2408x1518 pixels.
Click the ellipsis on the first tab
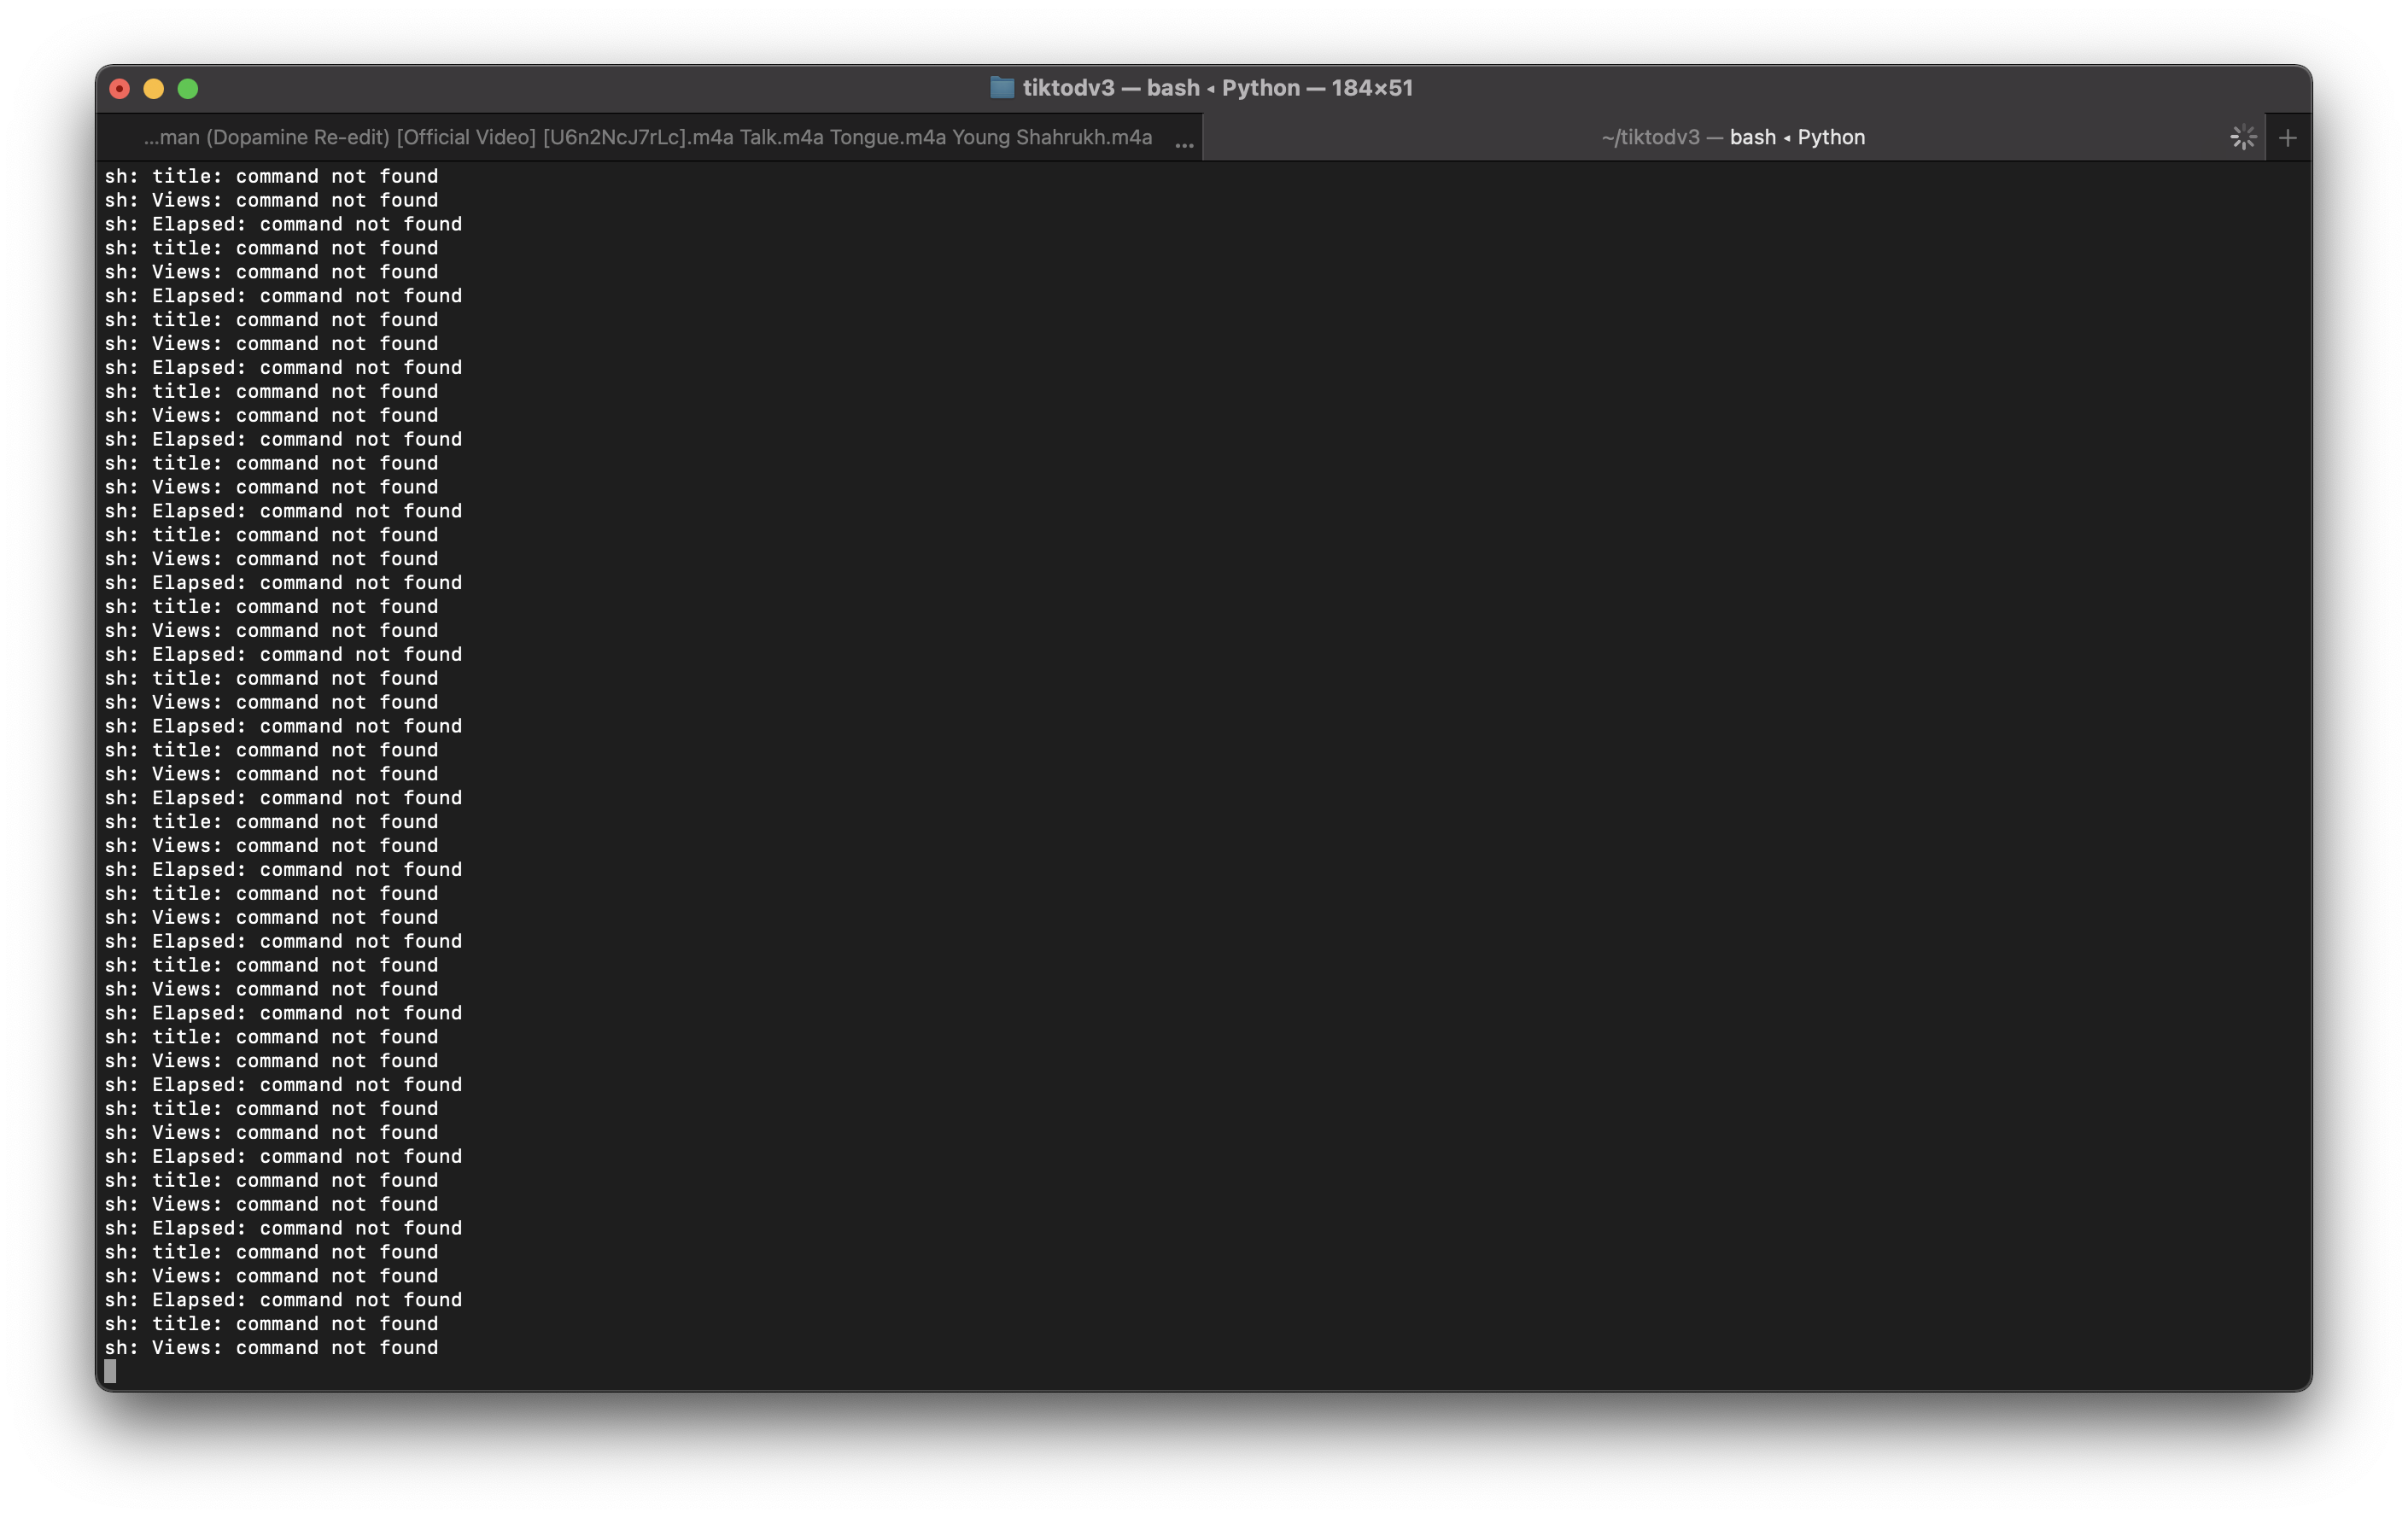click(x=1184, y=146)
